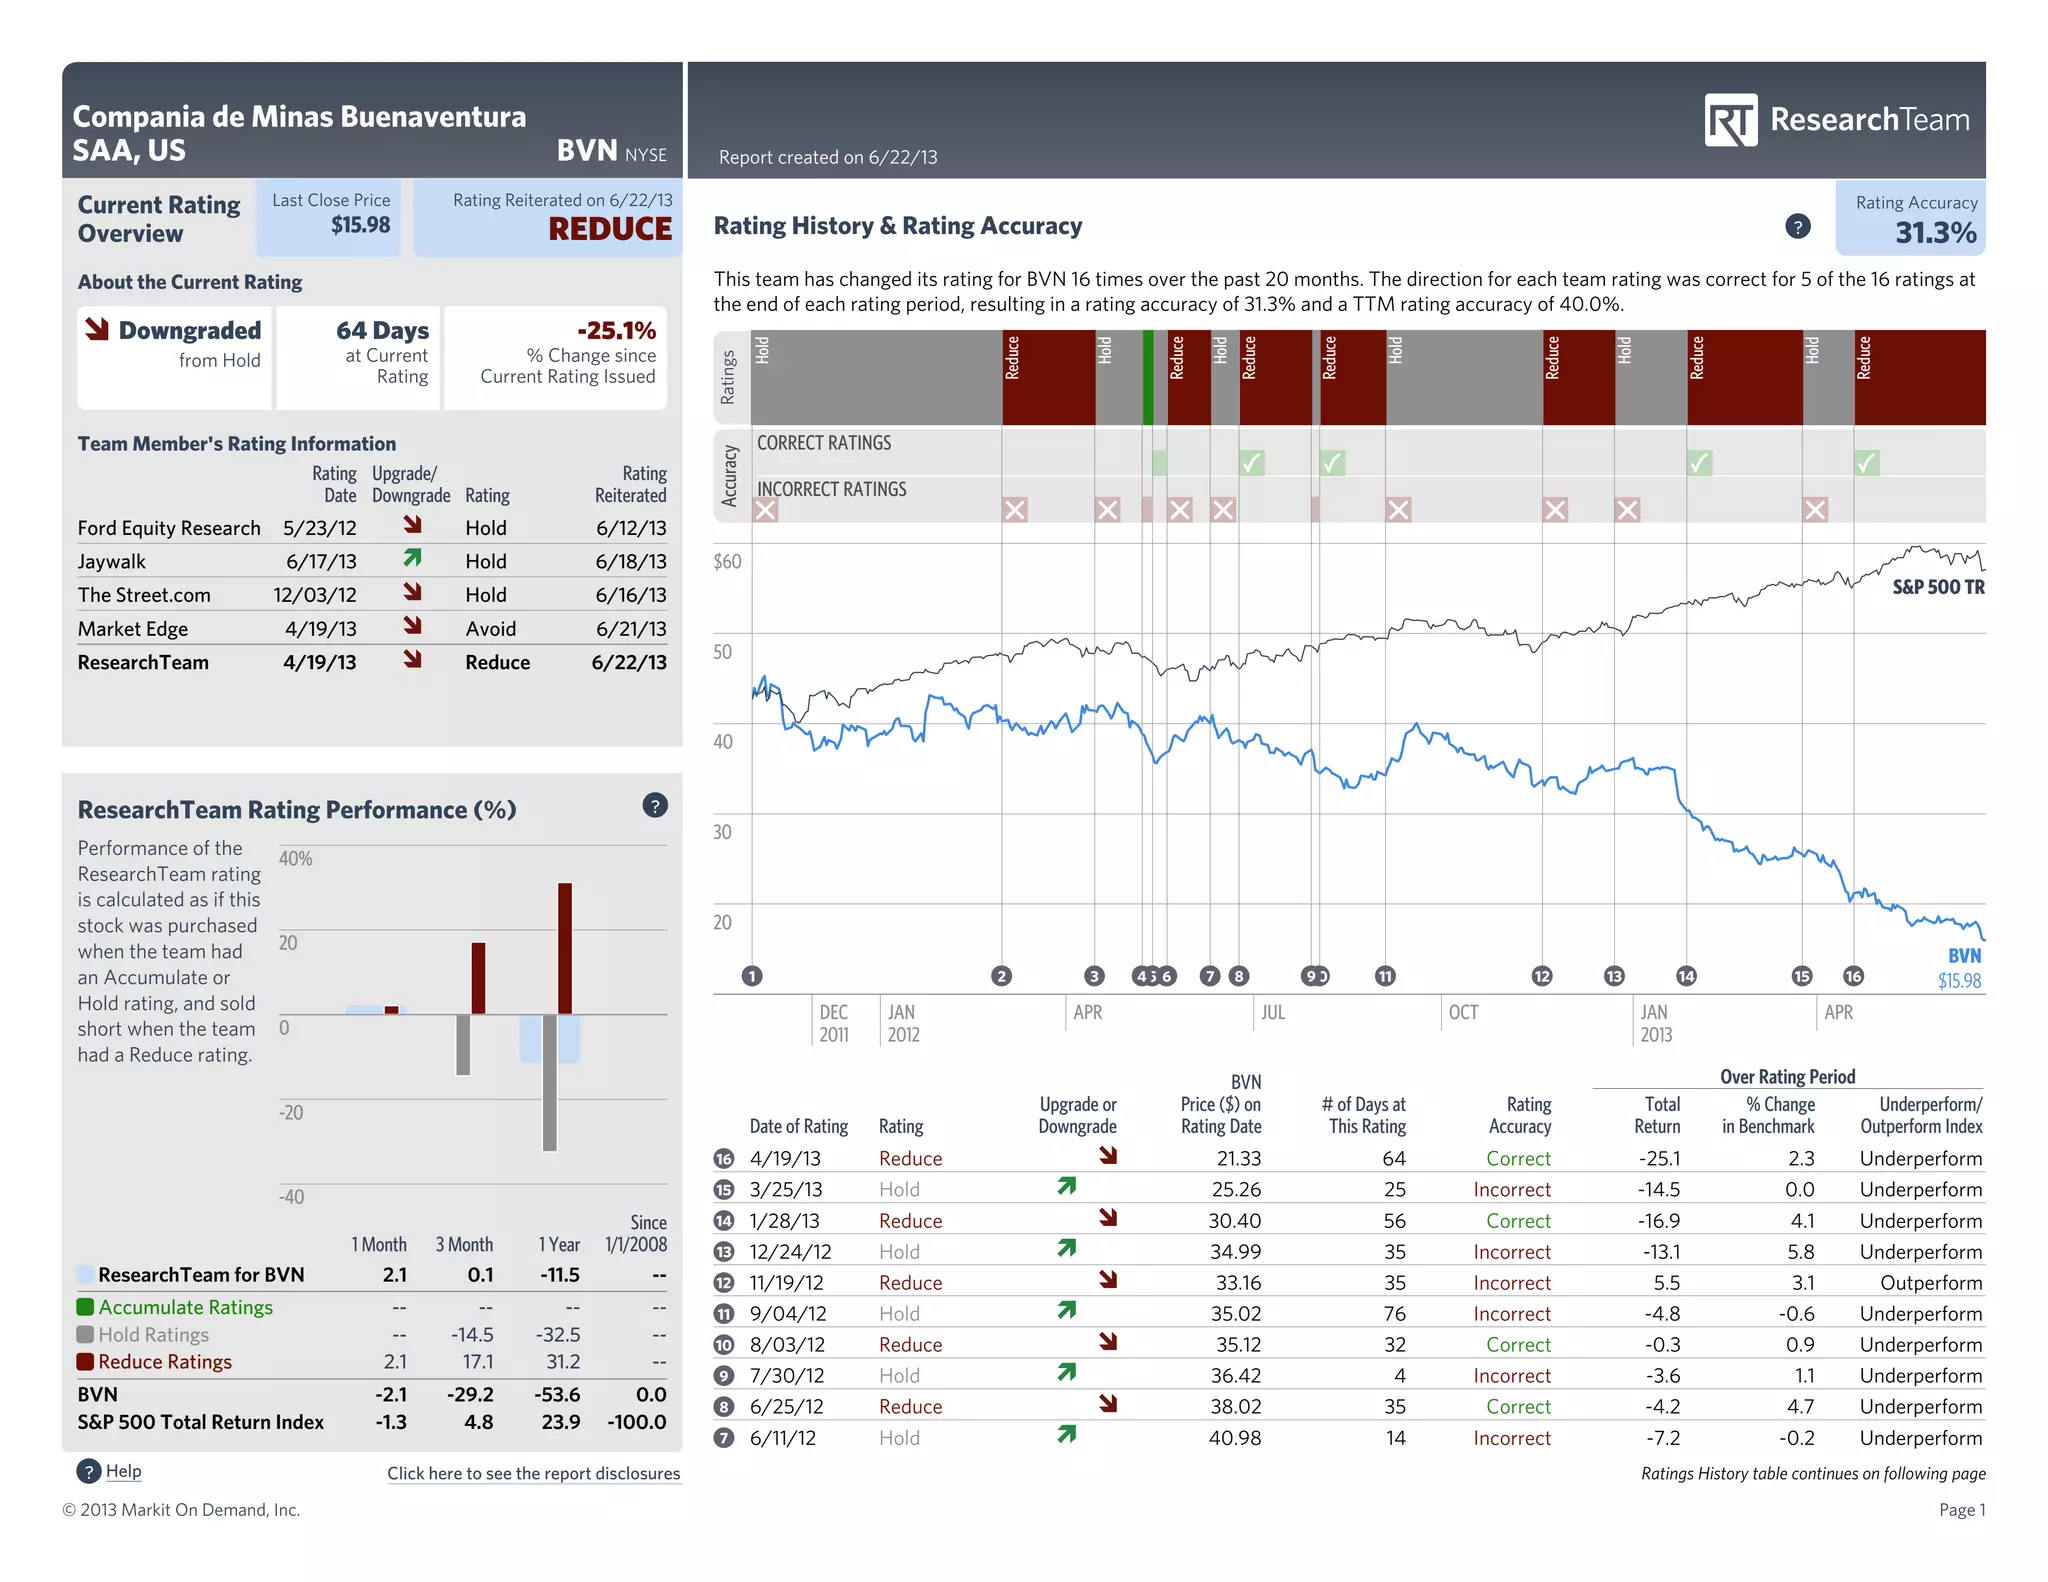
Task: Open the Rating Performance help question-mark icon
Action: click(x=655, y=805)
